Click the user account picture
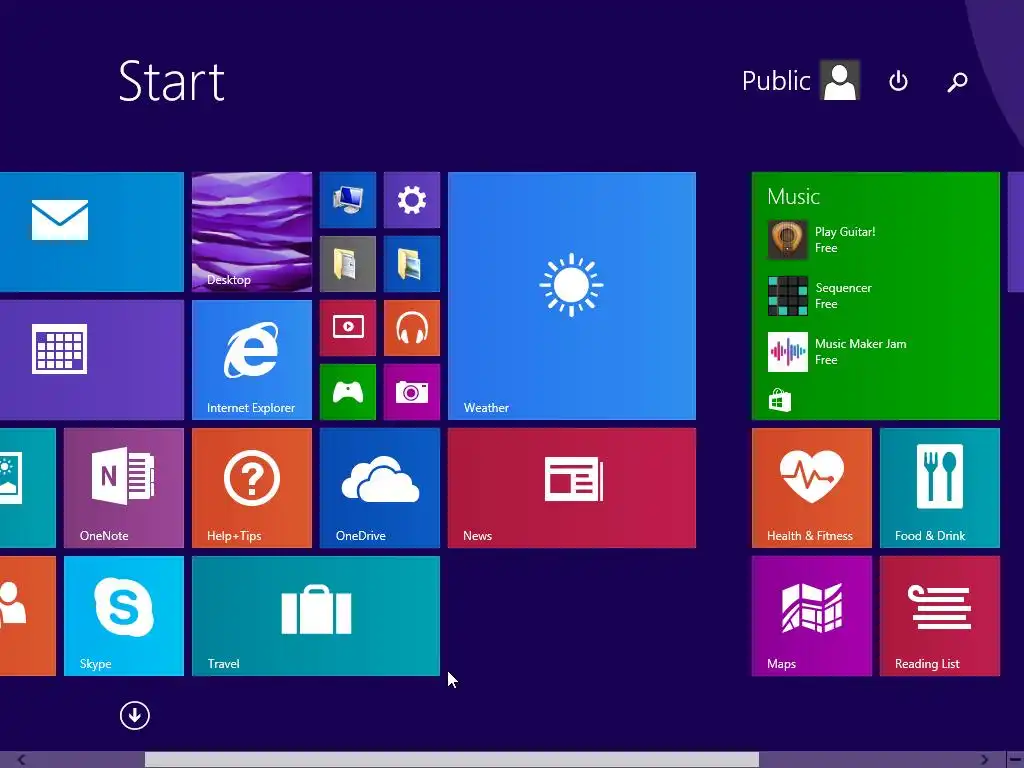1024x768 pixels. tap(840, 80)
